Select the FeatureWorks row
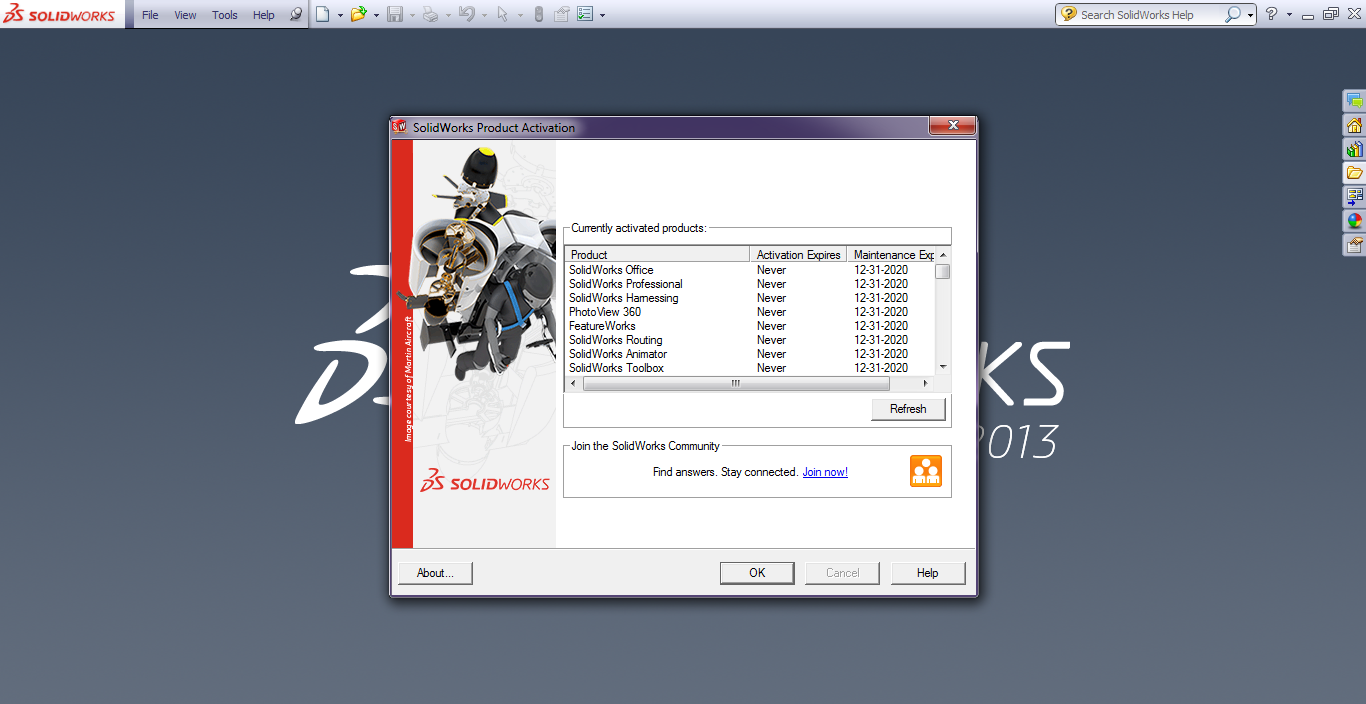The width and height of the screenshot is (1366, 704). pos(750,326)
